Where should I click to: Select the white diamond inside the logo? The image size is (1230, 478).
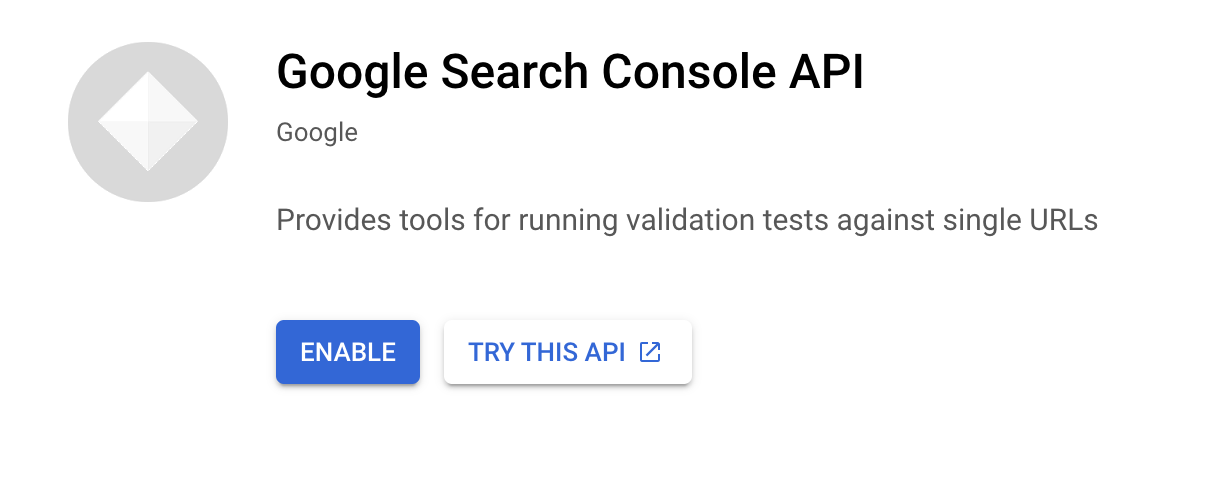pyautogui.click(x=148, y=122)
